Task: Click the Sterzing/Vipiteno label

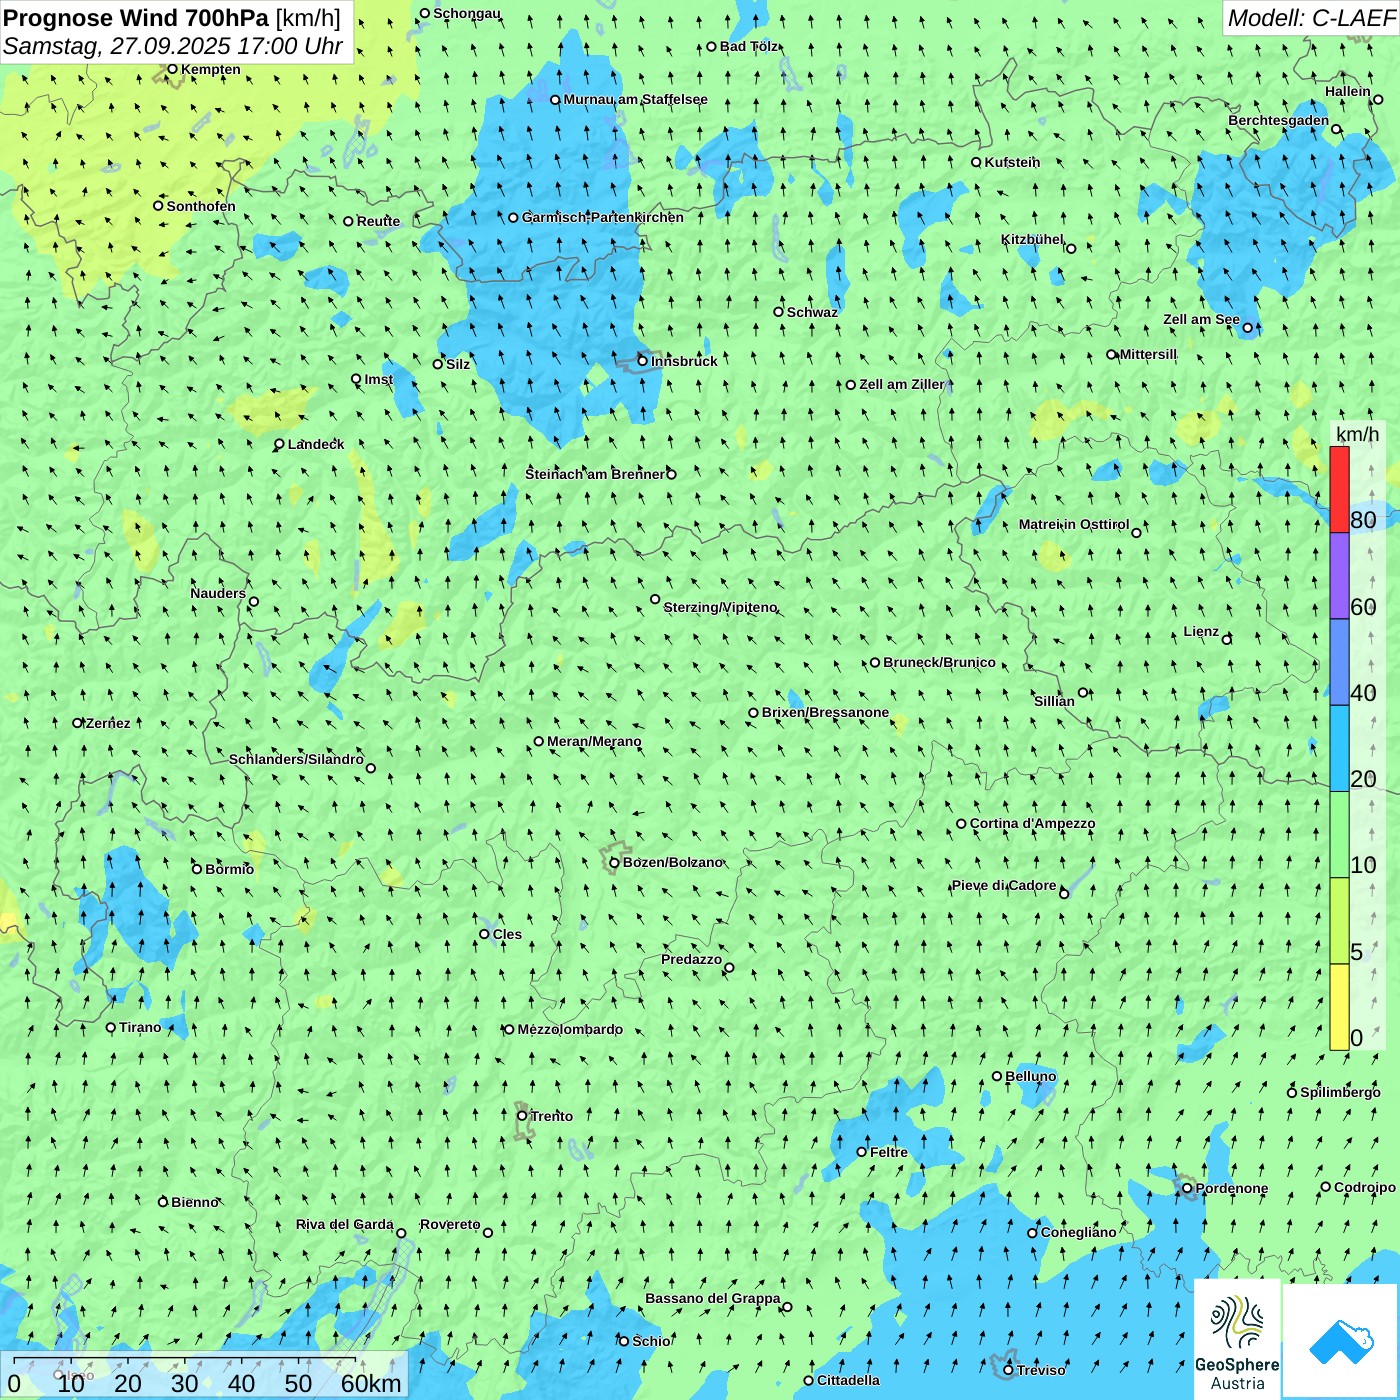Action: pyautogui.click(x=720, y=607)
